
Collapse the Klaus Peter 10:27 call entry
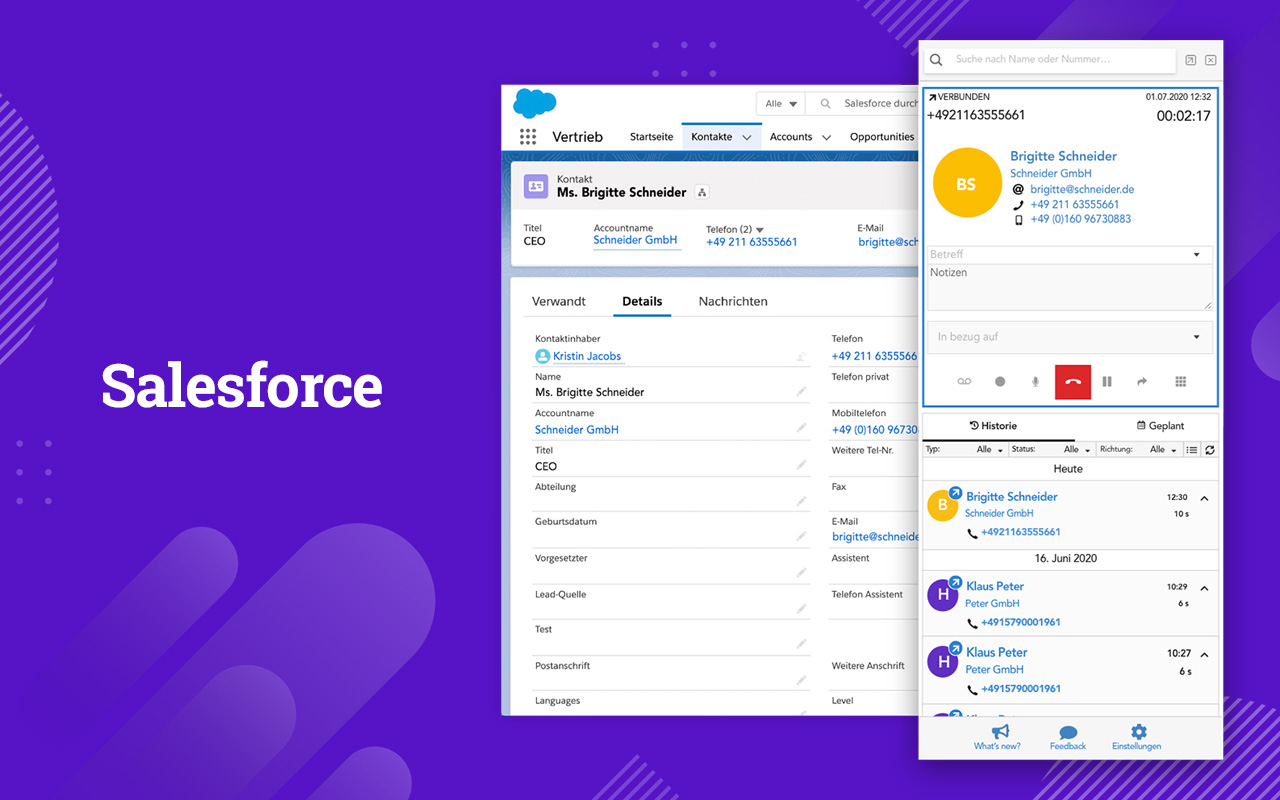1204,655
